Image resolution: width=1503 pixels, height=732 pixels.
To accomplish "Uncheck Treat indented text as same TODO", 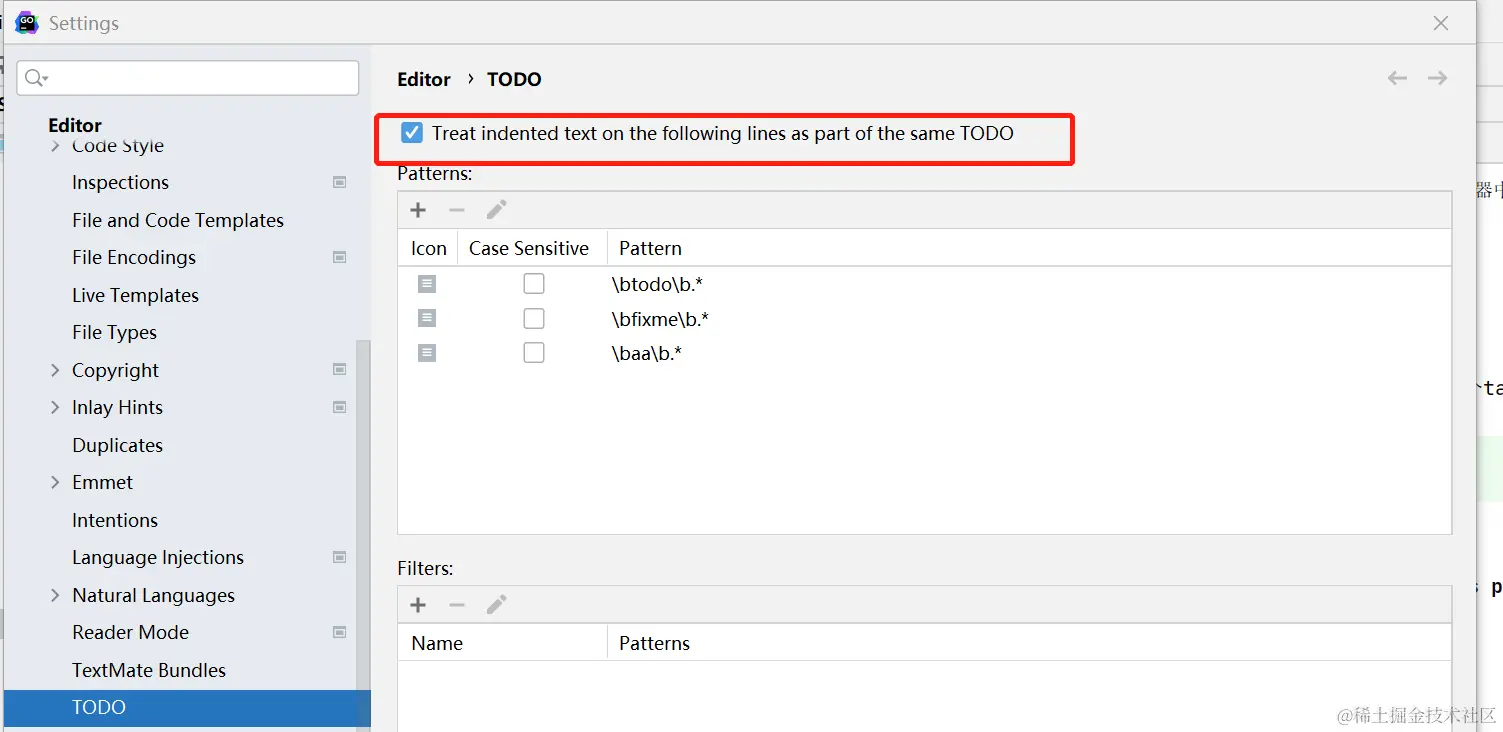I will point(411,133).
